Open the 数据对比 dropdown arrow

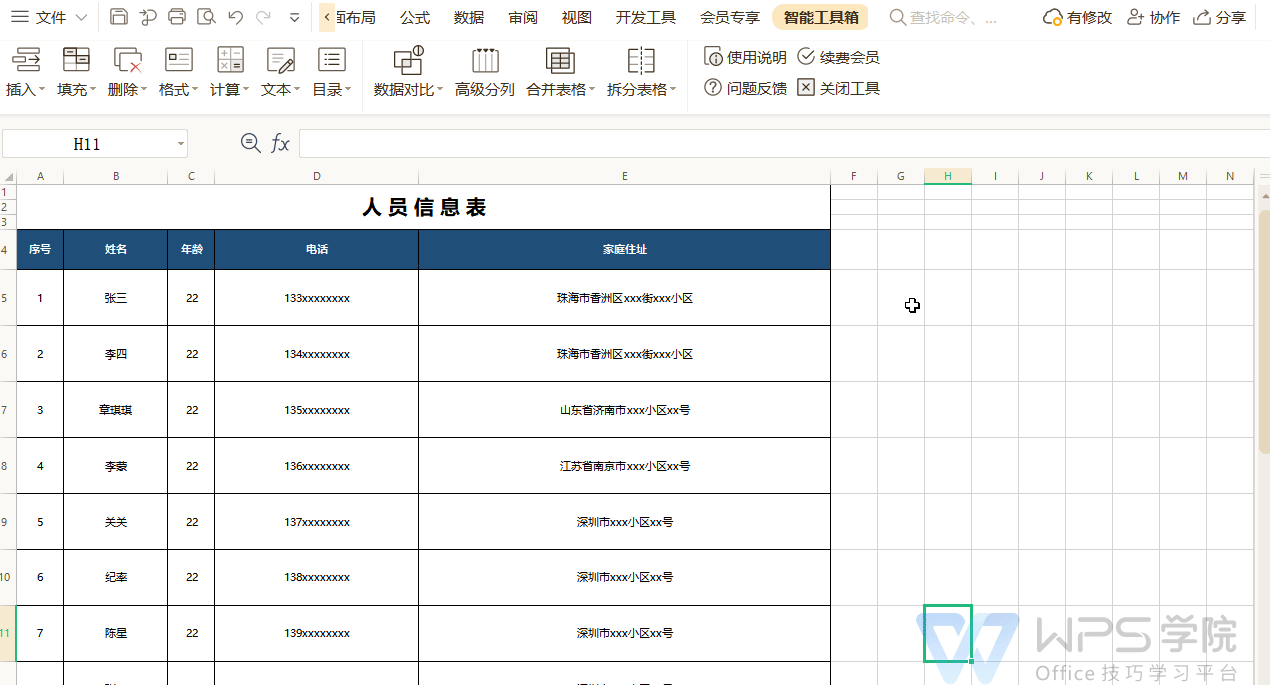pyautogui.click(x=440, y=90)
